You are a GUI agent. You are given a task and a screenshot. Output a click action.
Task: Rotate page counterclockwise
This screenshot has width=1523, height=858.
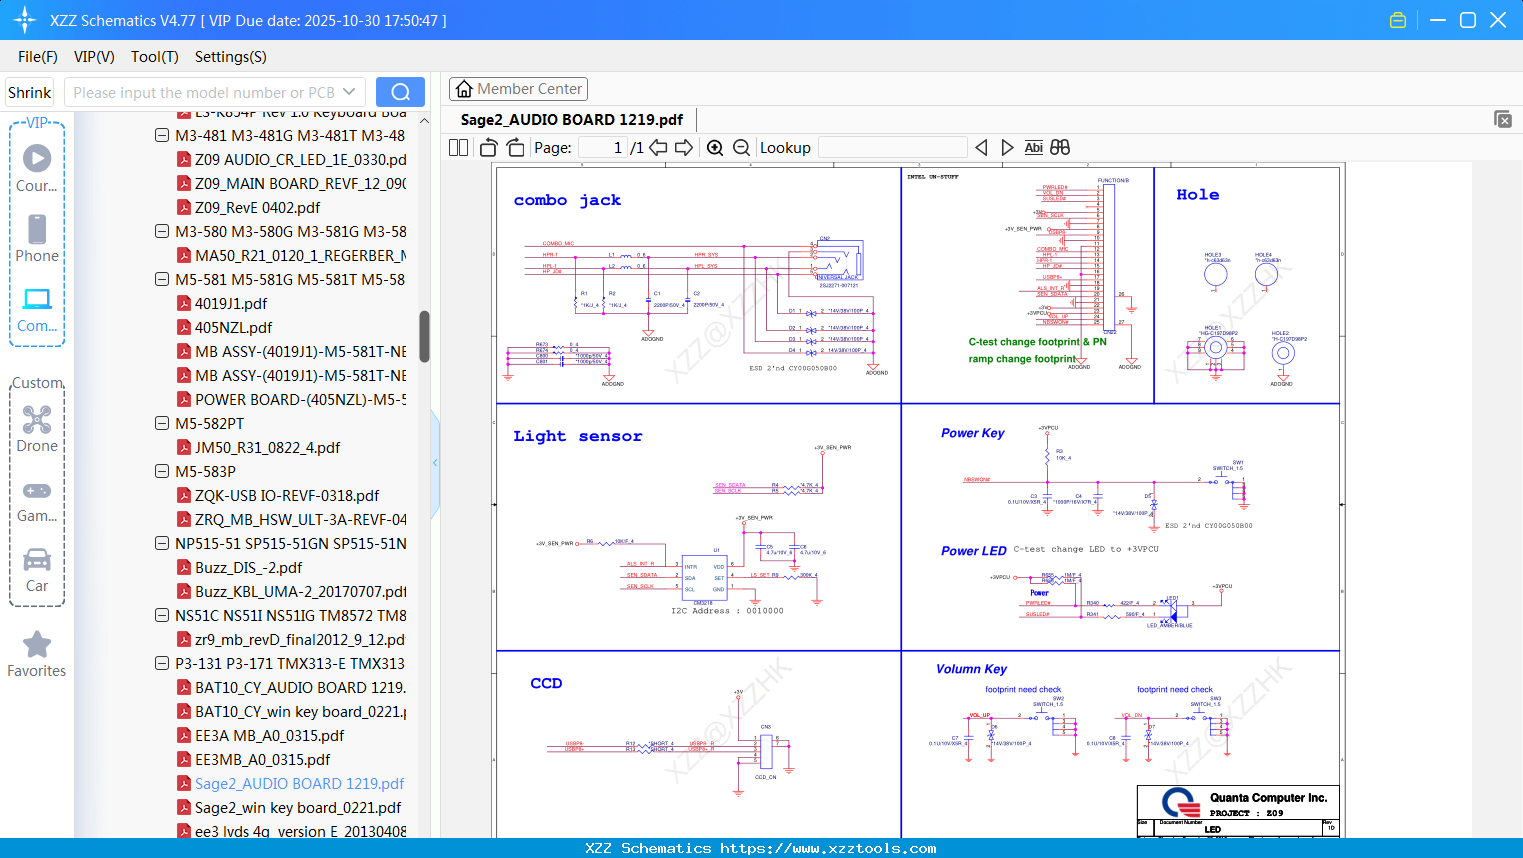[489, 148]
